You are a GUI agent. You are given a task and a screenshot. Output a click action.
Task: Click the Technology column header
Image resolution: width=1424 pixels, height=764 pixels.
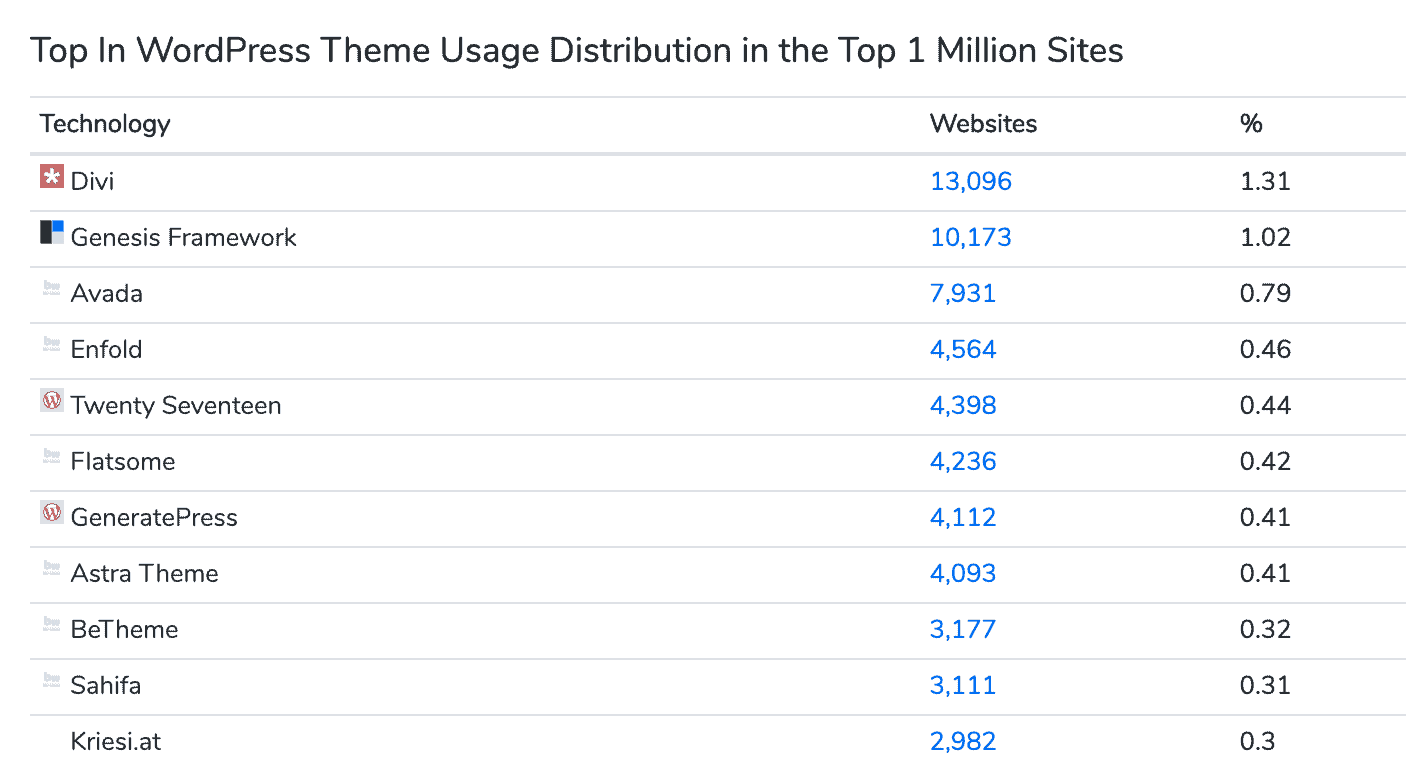105,124
